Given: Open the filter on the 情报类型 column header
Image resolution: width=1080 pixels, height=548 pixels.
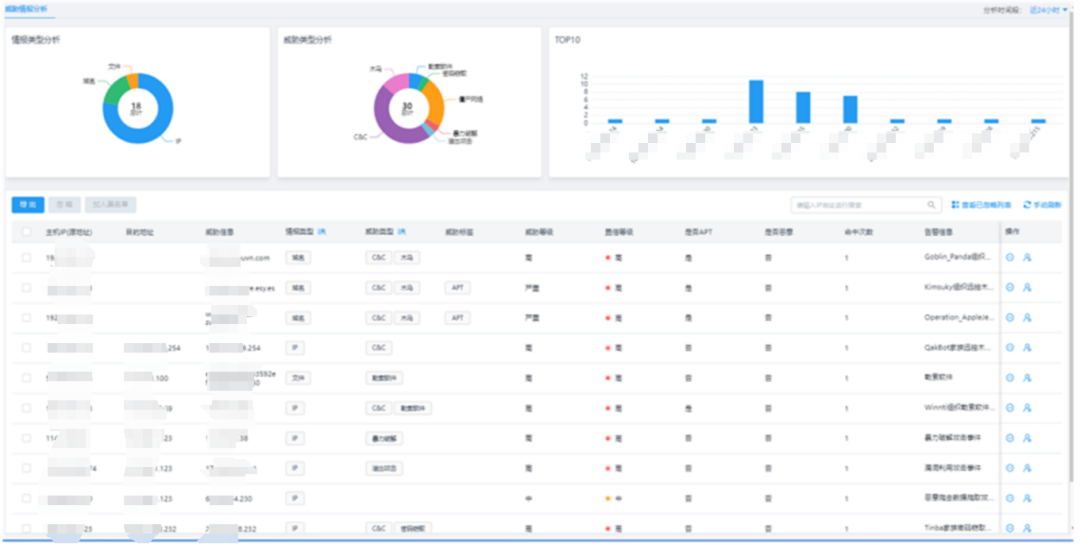Looking at the screenshot, I should click(x=321, y=231).
